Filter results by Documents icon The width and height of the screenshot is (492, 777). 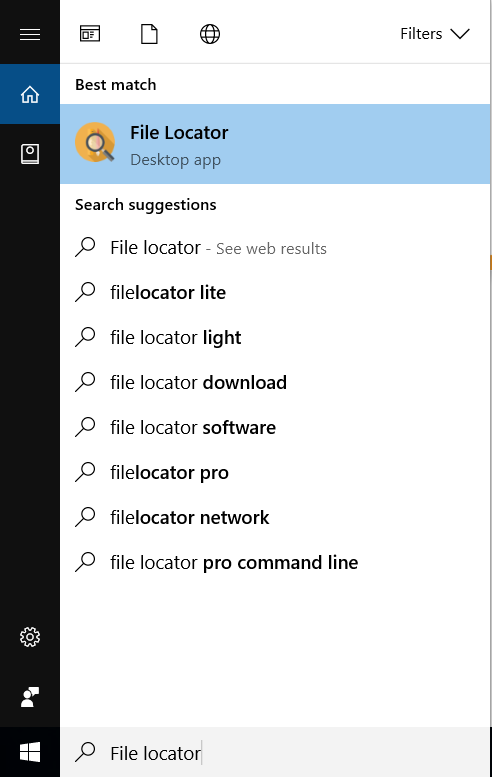[x=149, y=34]
